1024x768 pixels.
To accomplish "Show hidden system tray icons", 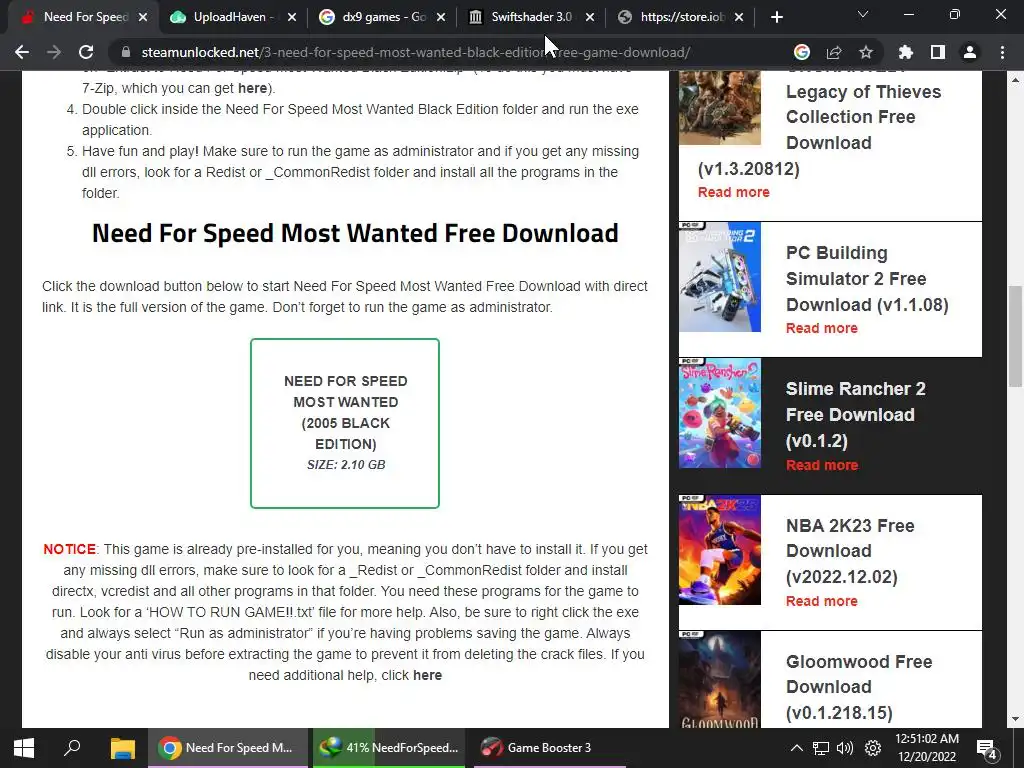I will (x=797, y=748).
